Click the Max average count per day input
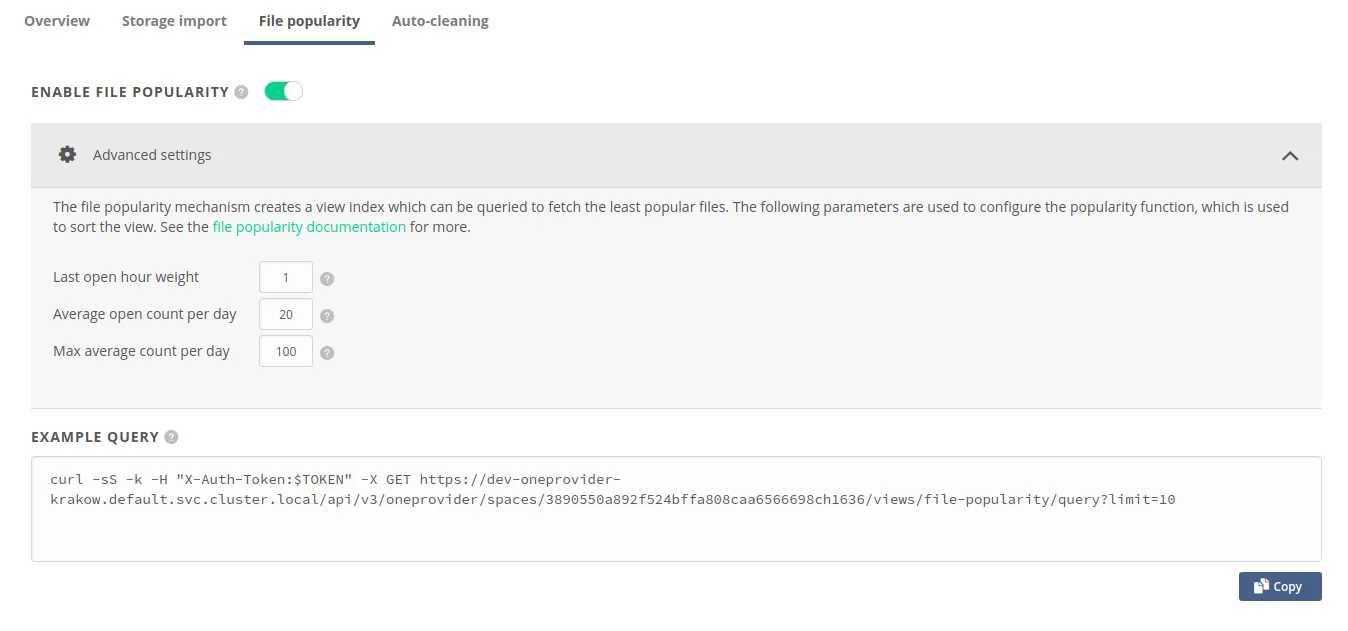The image size is (1348, 631). click(285, 352)
